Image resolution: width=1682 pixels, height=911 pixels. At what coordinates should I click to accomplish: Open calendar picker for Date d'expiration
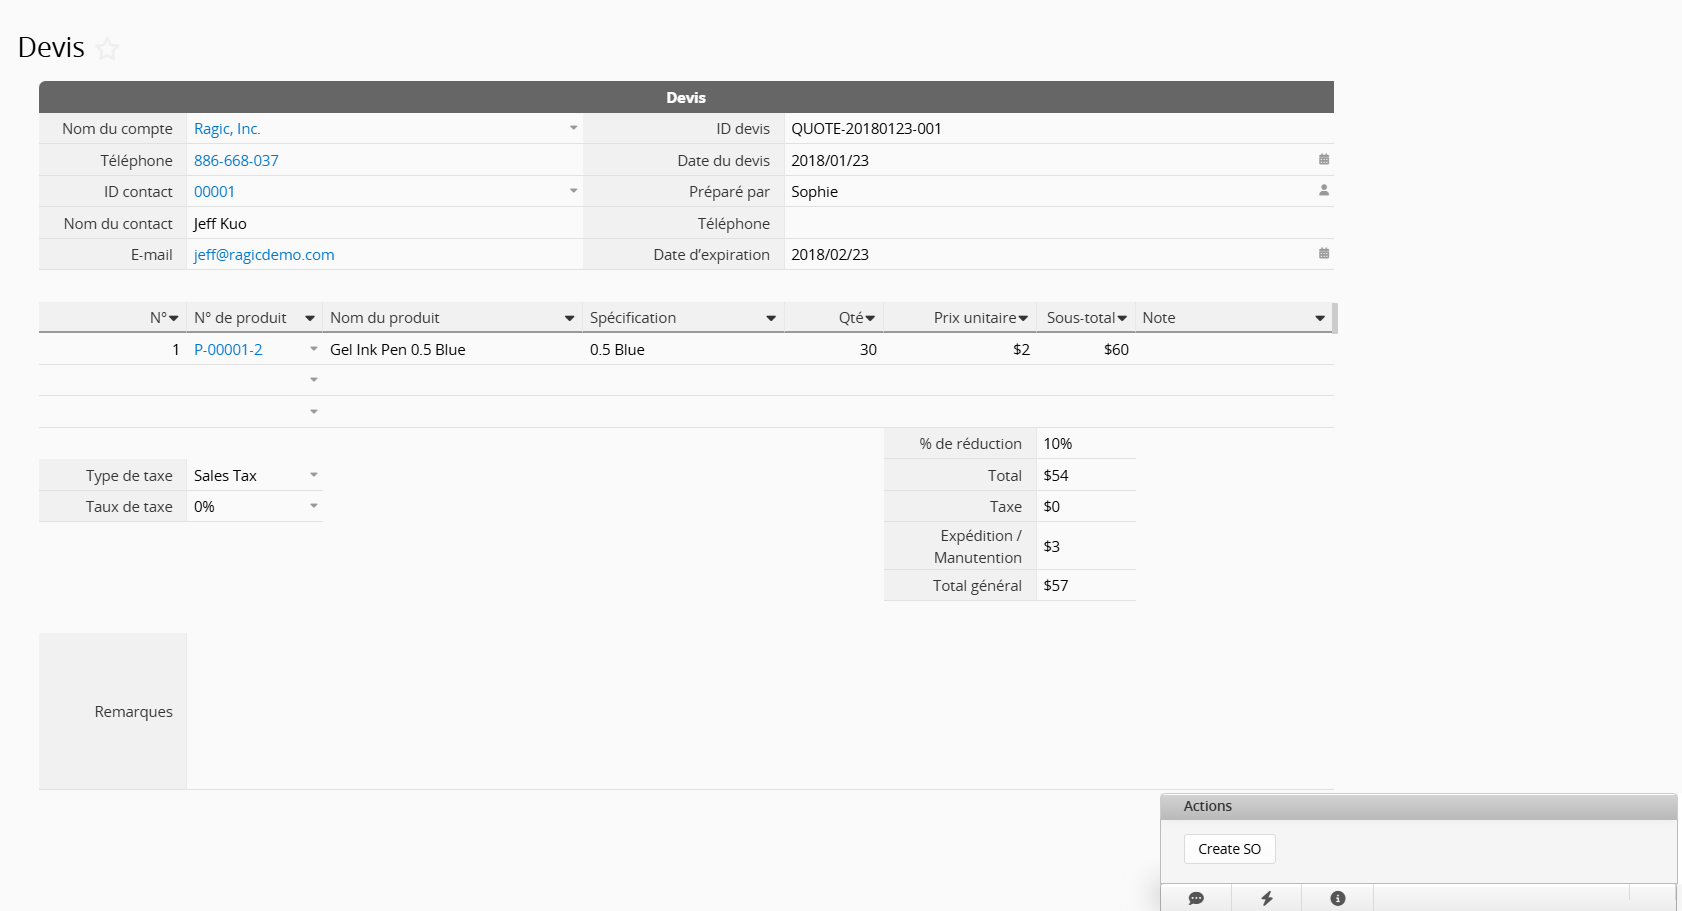(1323, 254)
